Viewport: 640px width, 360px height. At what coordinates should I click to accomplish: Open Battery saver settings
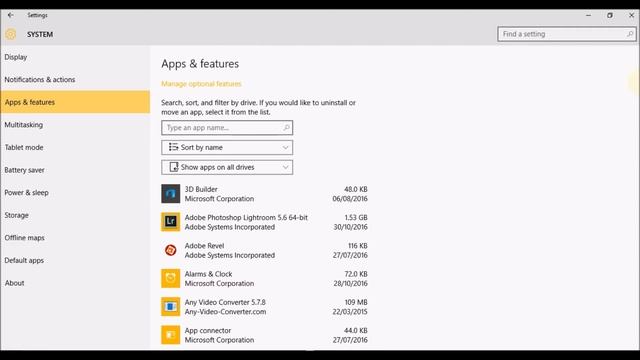tap(75, 170)
